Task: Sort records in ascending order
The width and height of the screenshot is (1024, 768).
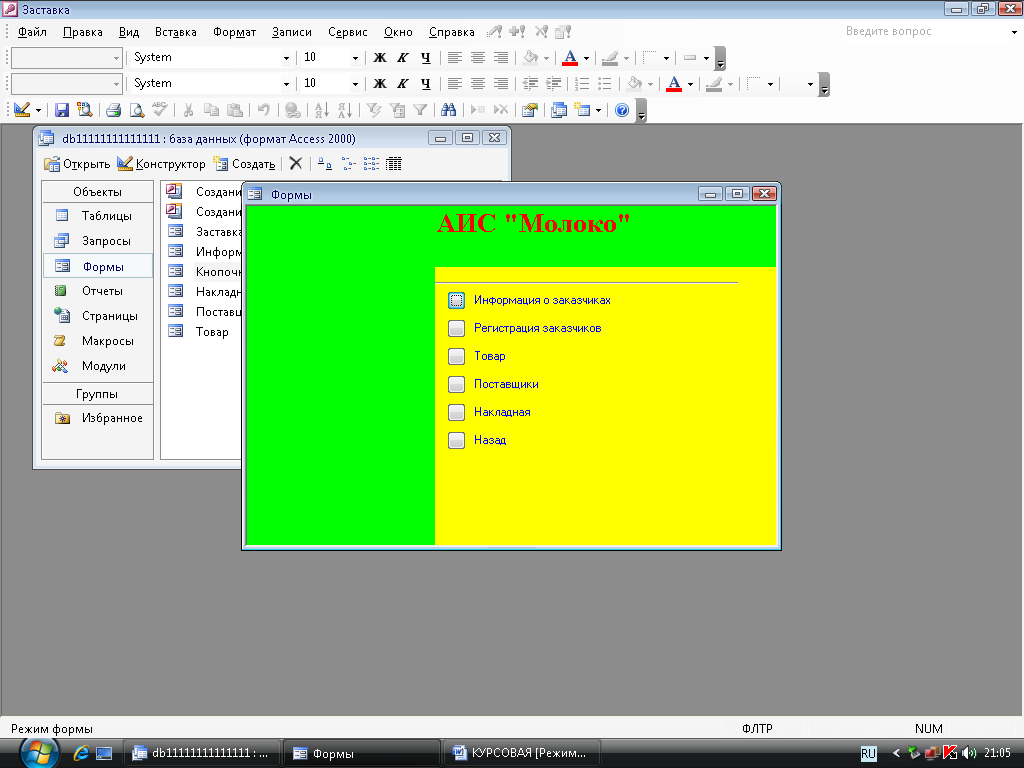Action: [x=321, y=110]
